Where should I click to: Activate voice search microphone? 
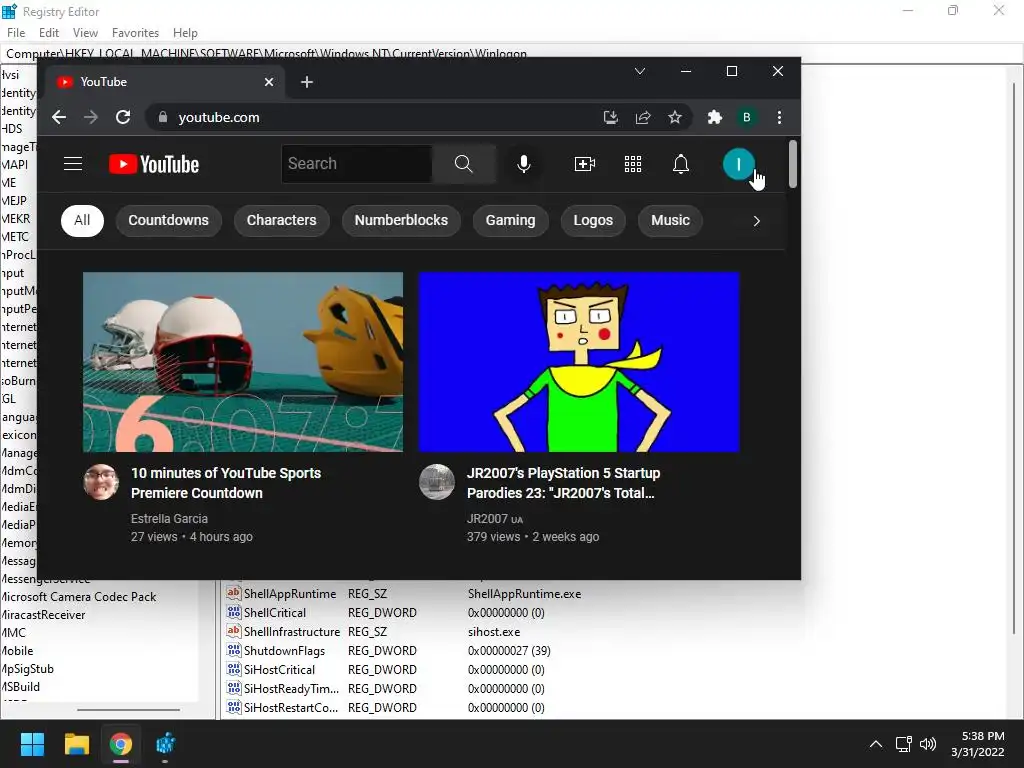[x=524, y=163]
